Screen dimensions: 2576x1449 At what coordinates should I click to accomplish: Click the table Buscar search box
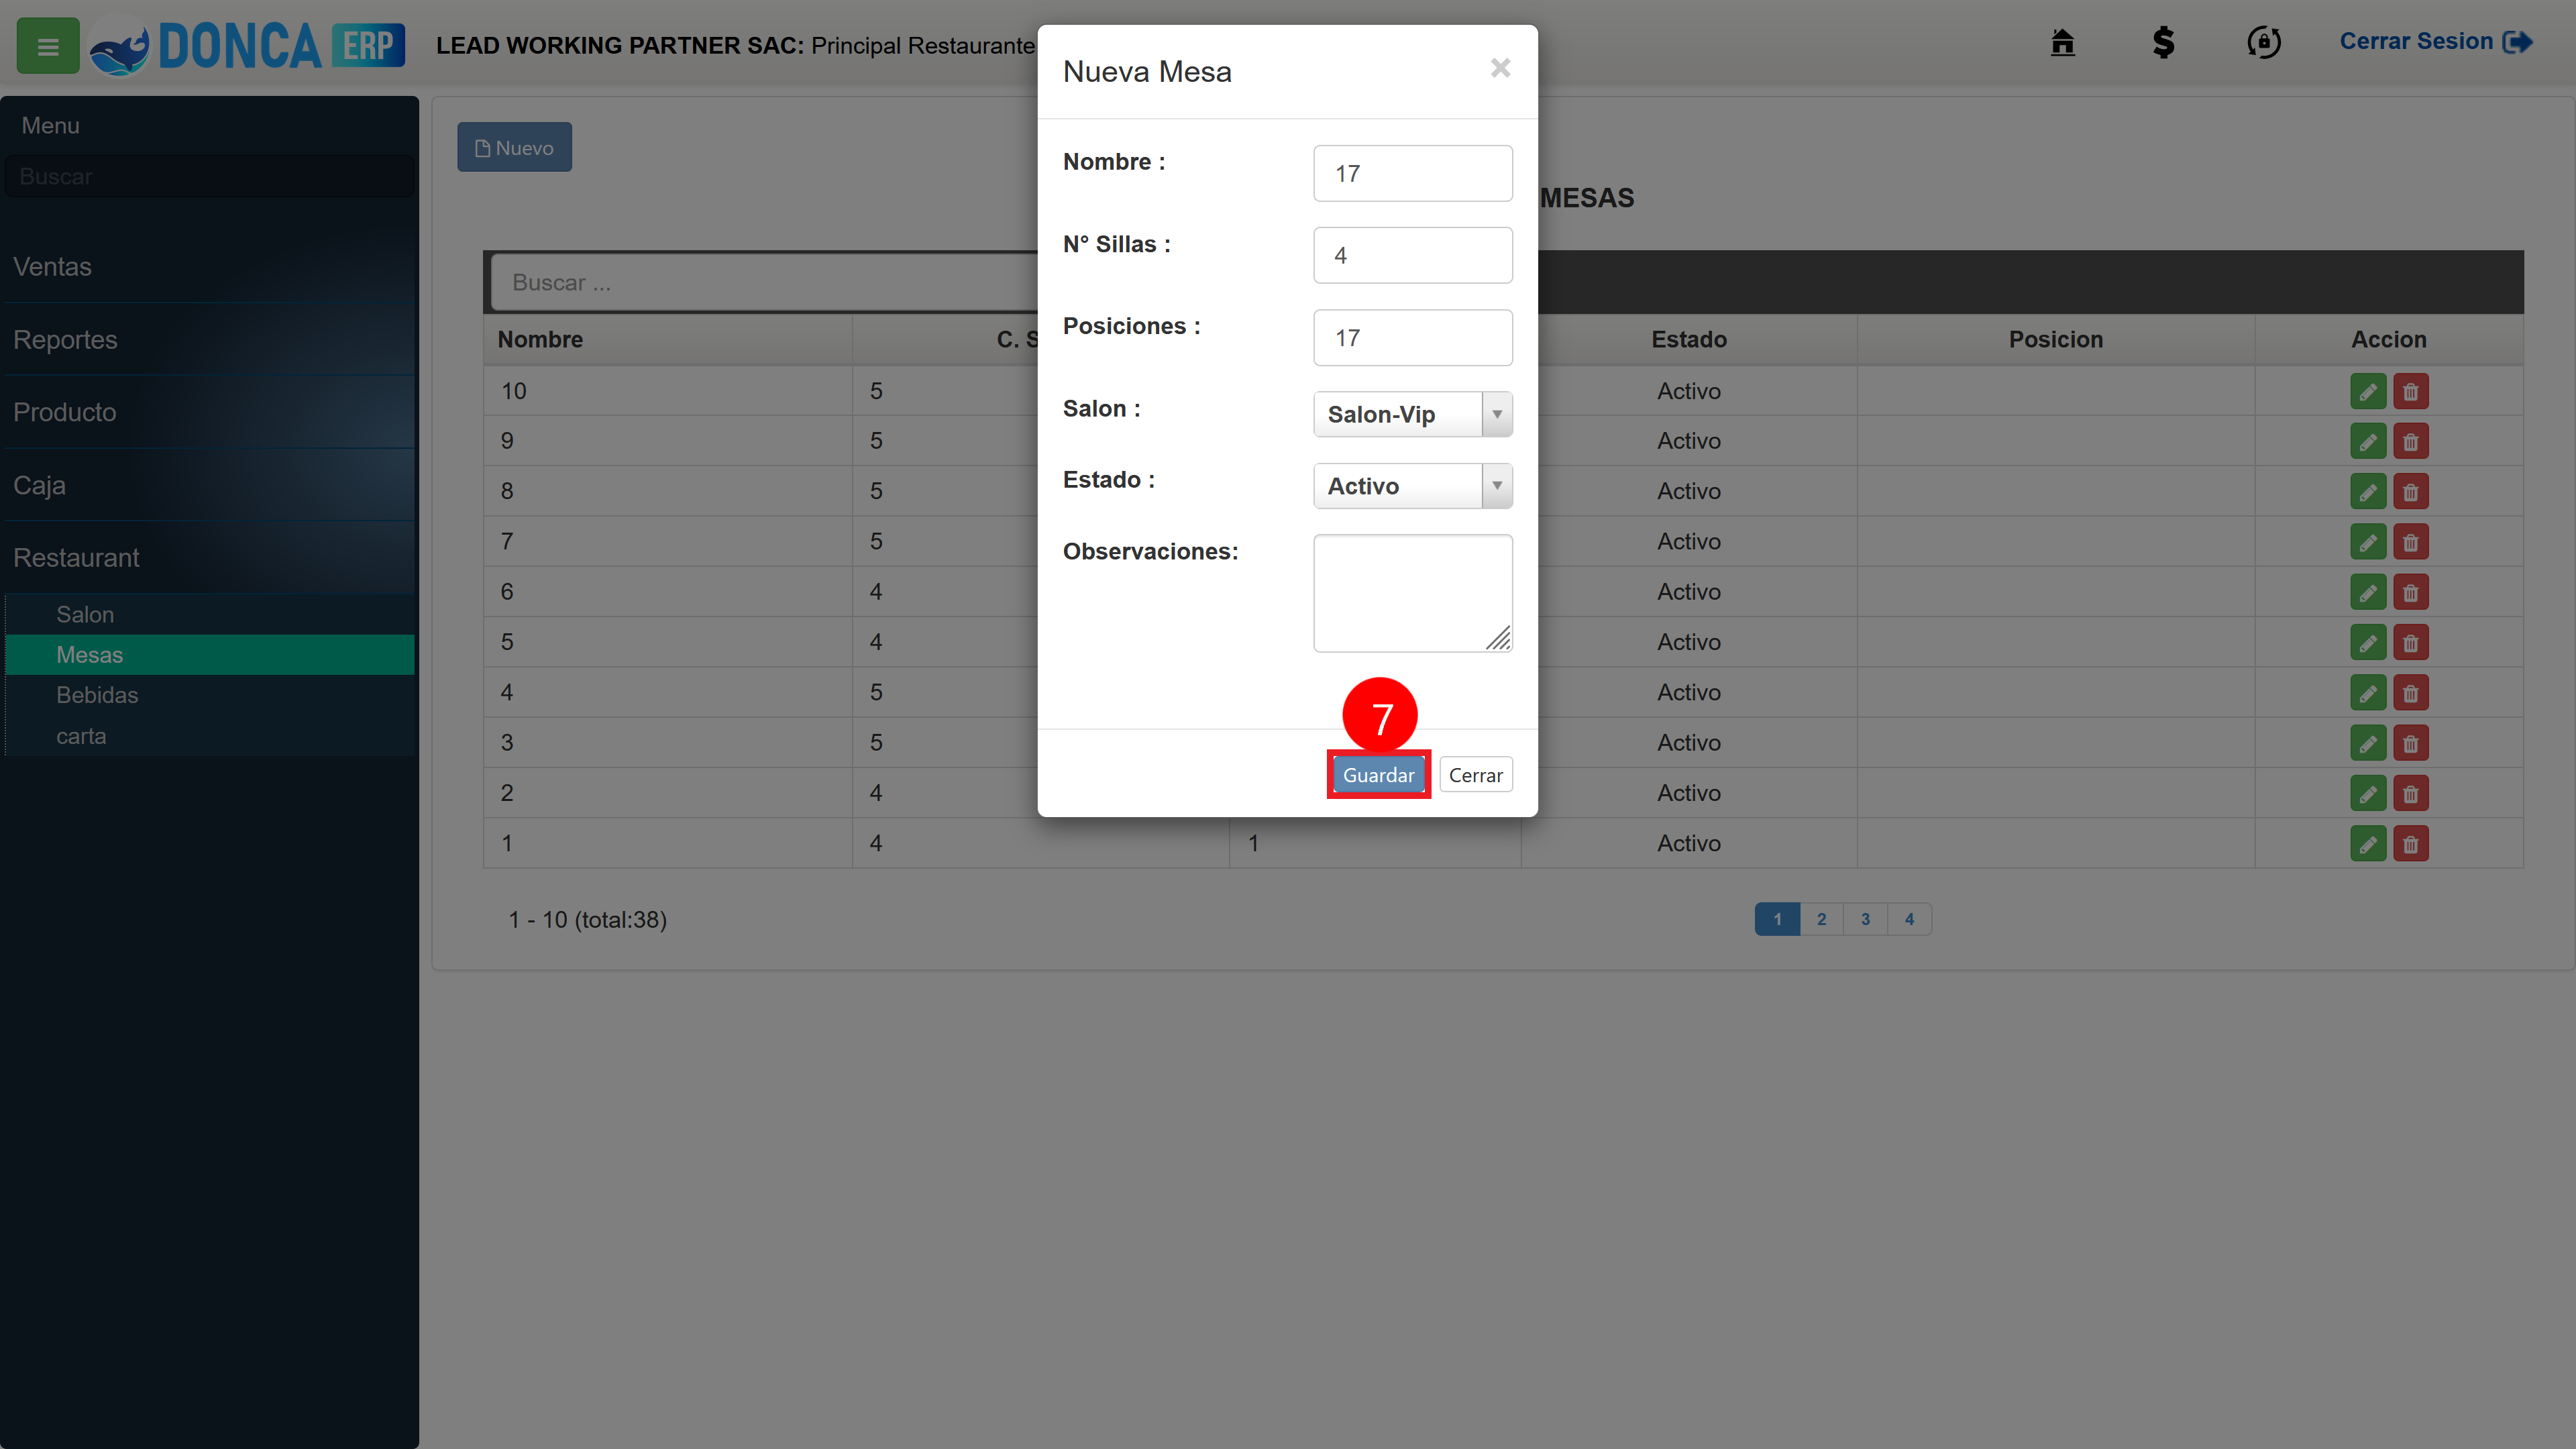coord(765,282)
